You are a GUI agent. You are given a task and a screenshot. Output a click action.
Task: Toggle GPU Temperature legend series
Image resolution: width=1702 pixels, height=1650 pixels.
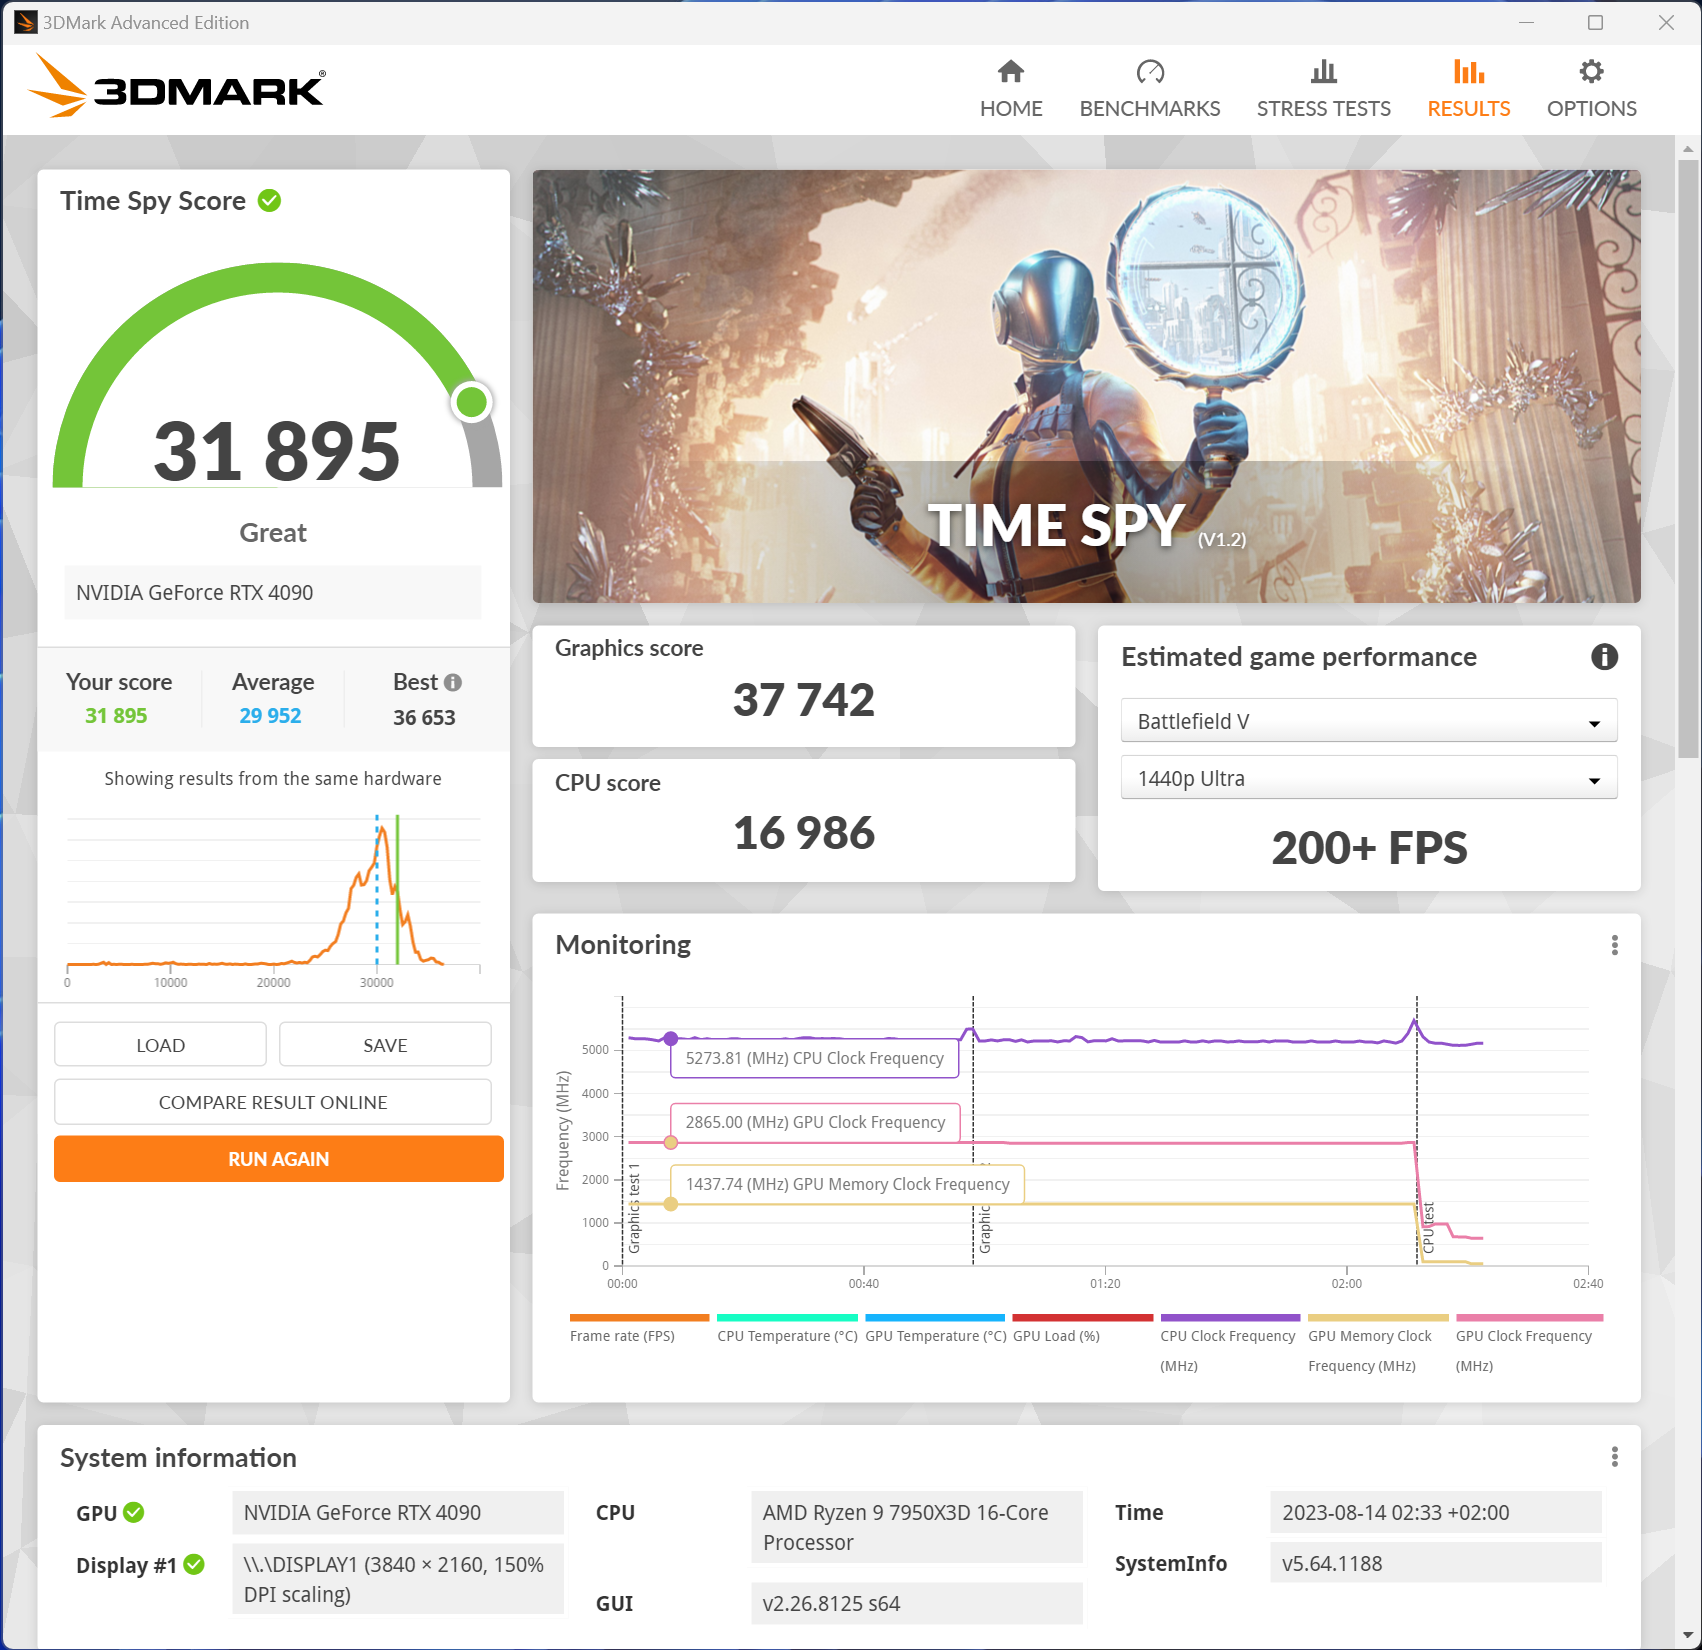coord(935,1331)
